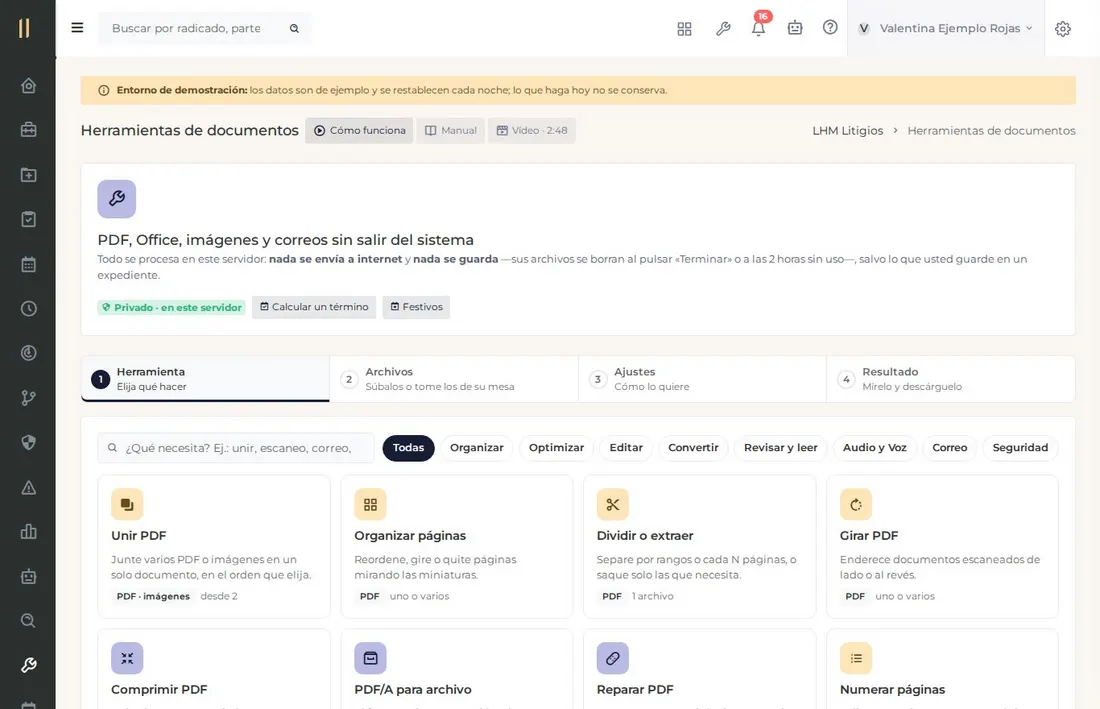This screenshot has width=1100, height=709.
Task: Filter tools by Seguridad
Action: tap(1020, 447)
